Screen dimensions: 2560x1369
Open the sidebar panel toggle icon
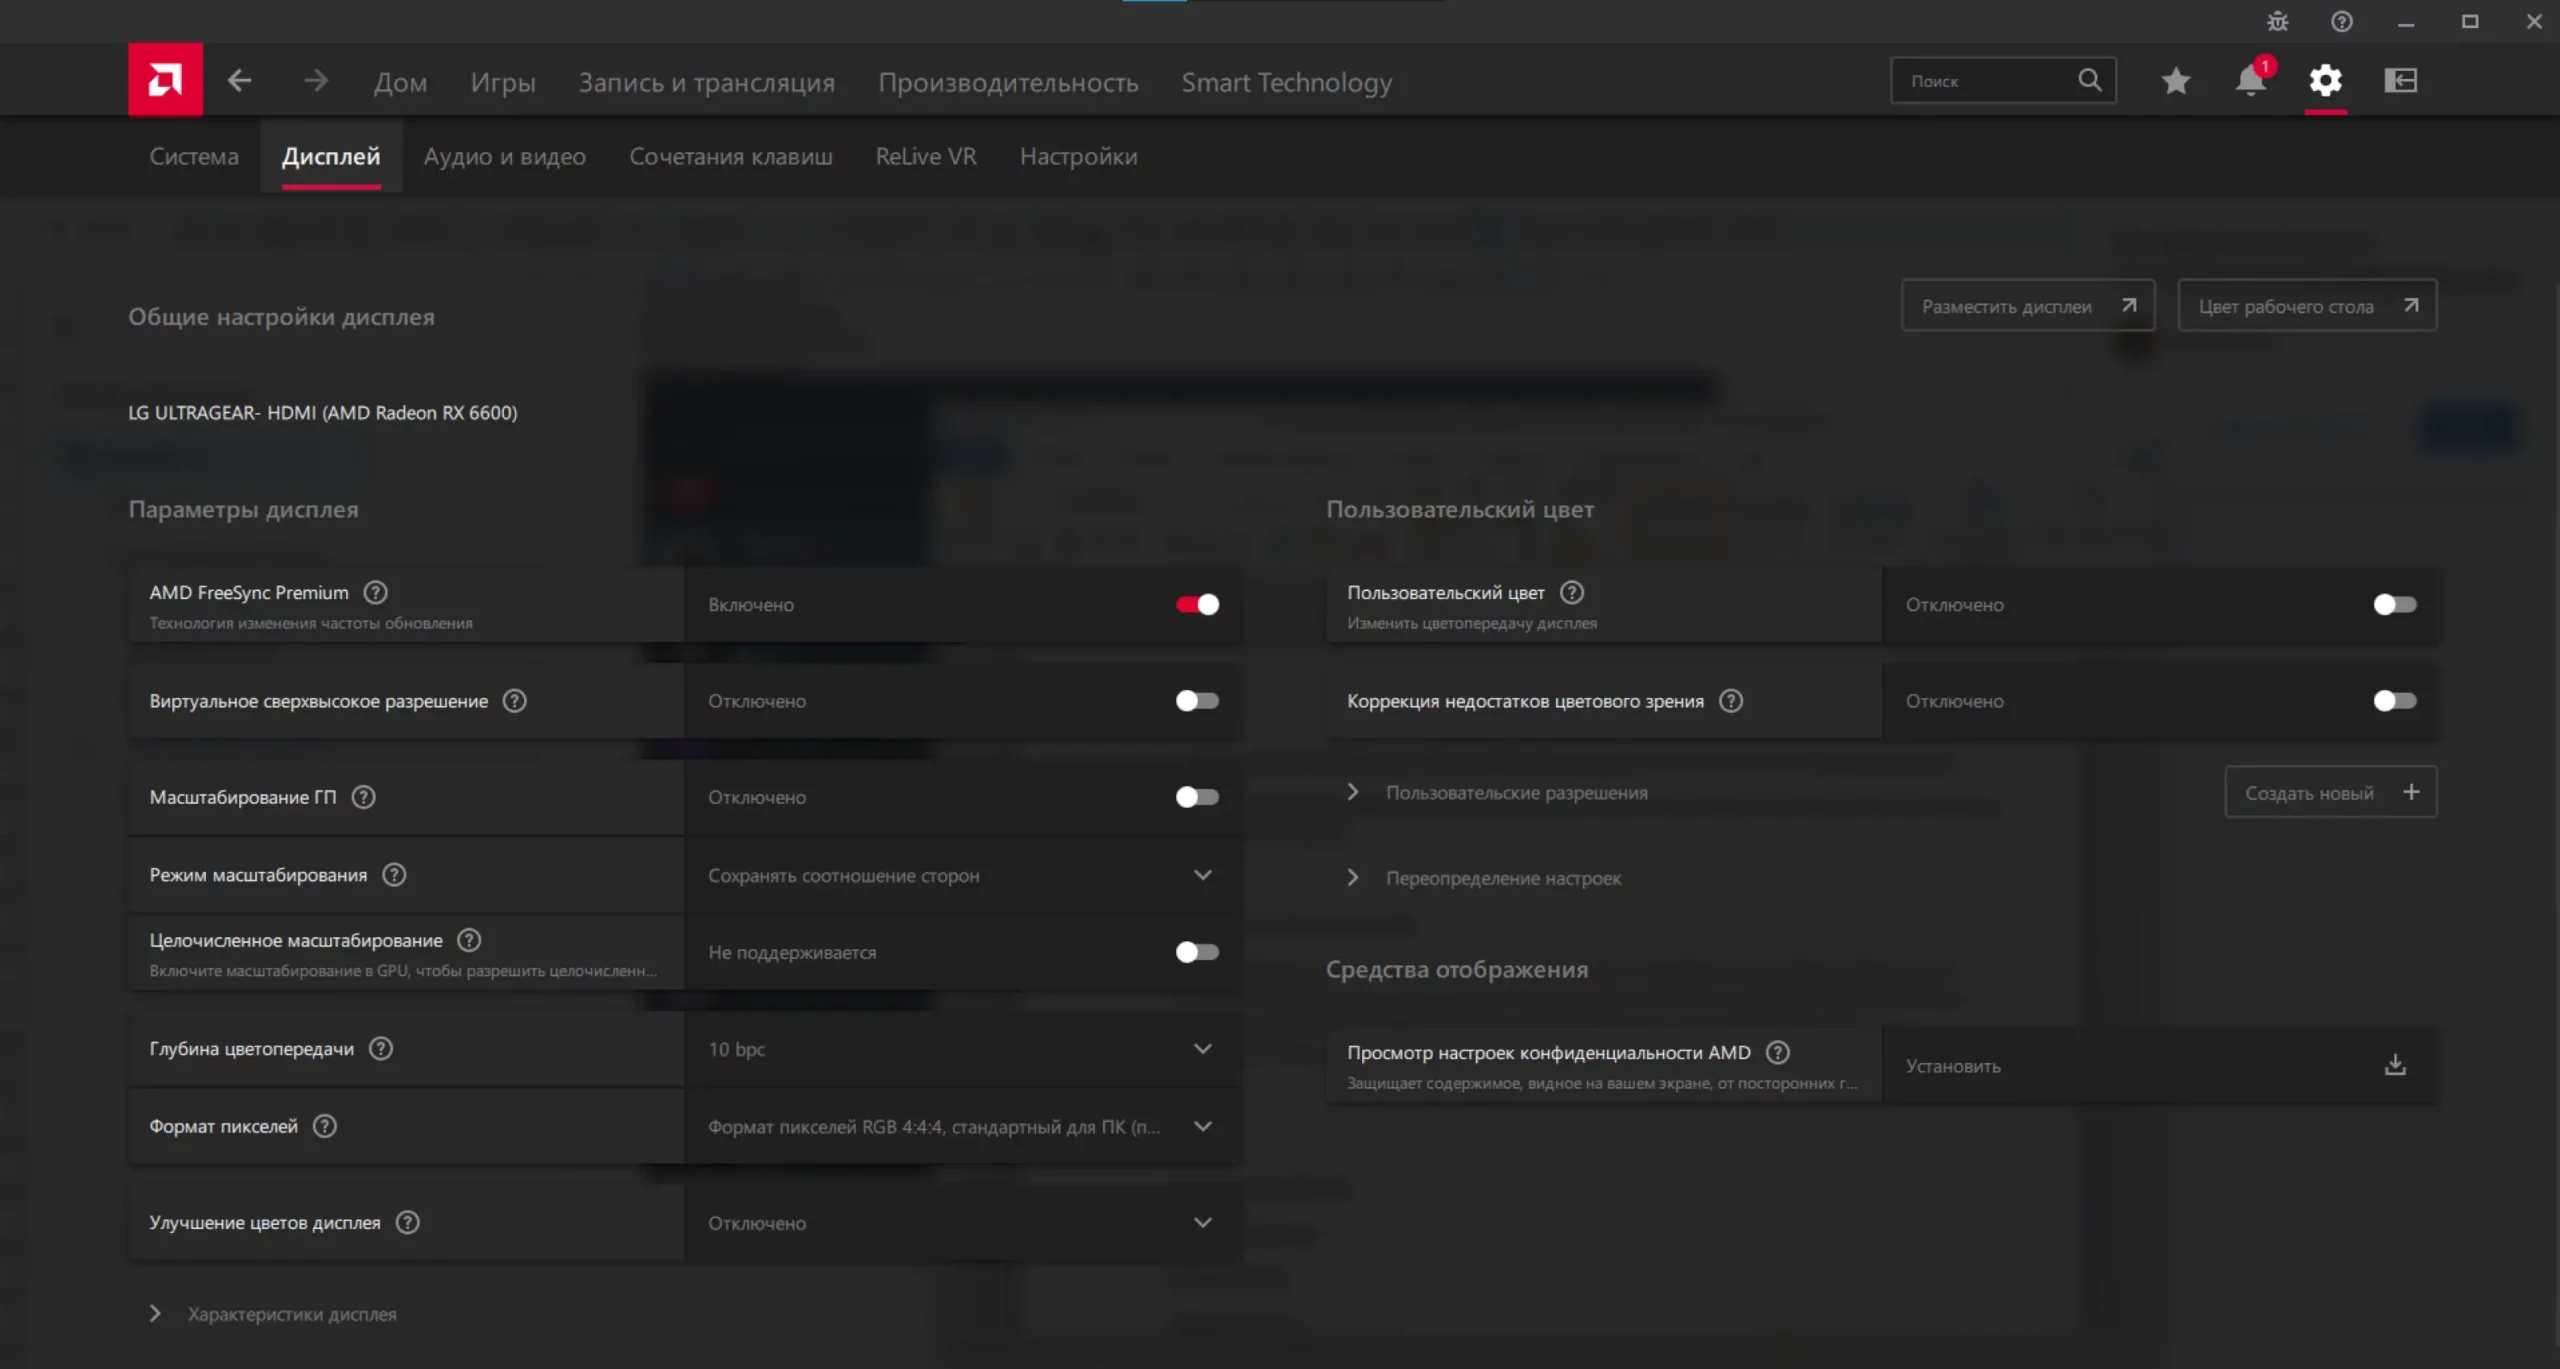pos(2400,80)
